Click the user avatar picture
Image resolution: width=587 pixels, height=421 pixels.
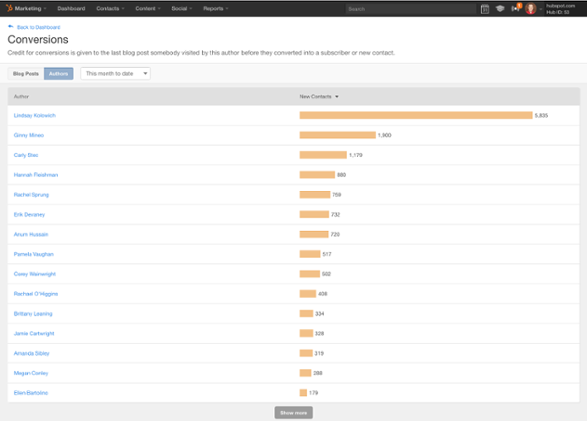(x=530, y=9)
